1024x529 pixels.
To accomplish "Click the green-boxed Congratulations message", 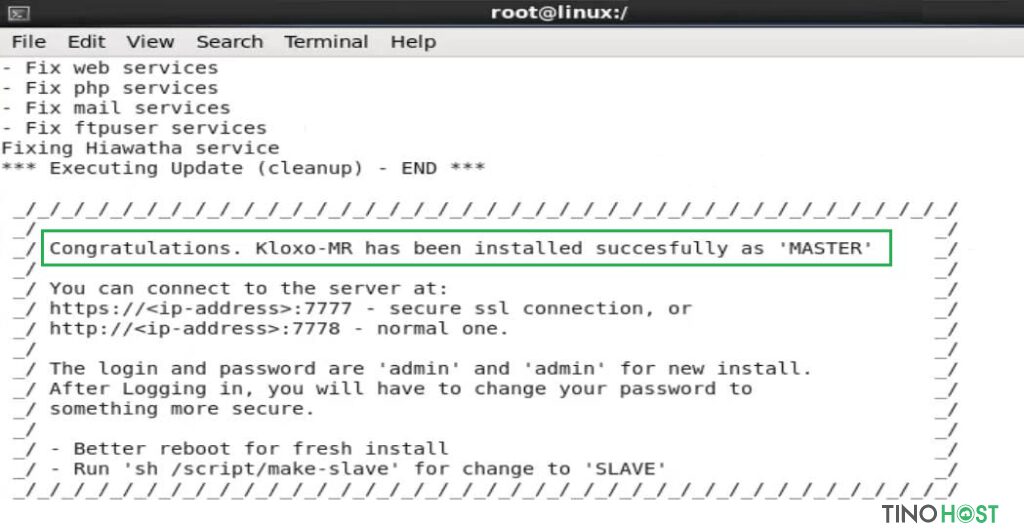I will [x=466, y=248].
